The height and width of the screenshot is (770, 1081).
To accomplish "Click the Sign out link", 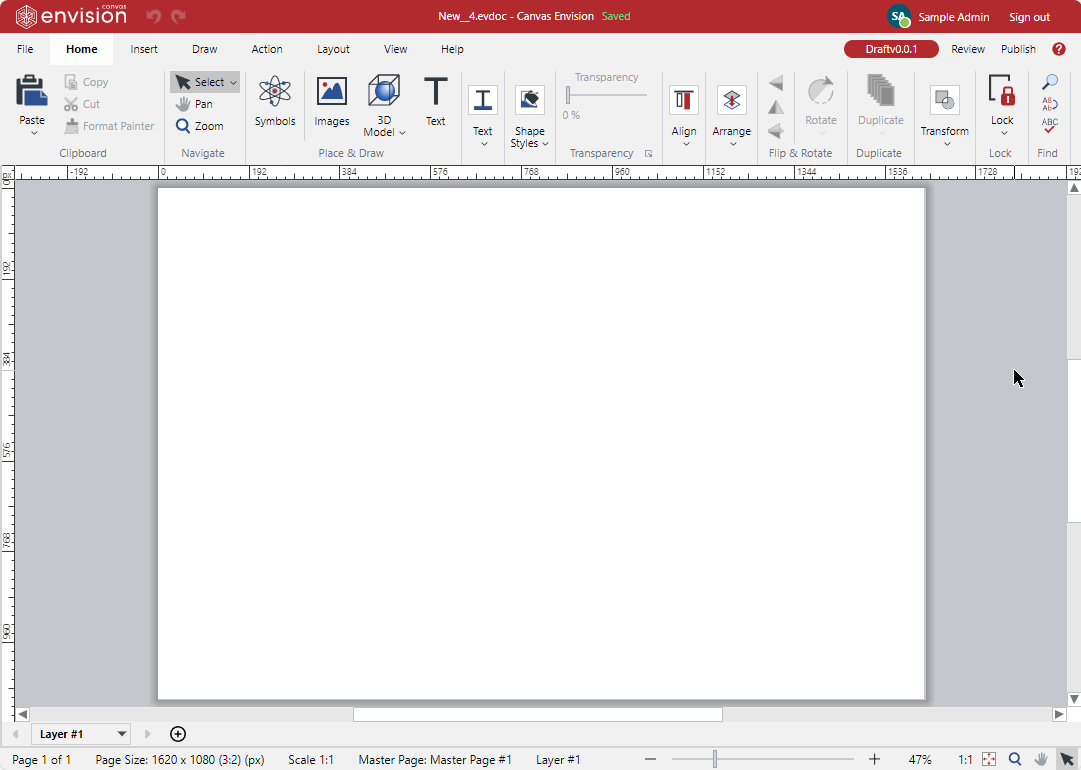I will click(x=1029, y=17).
